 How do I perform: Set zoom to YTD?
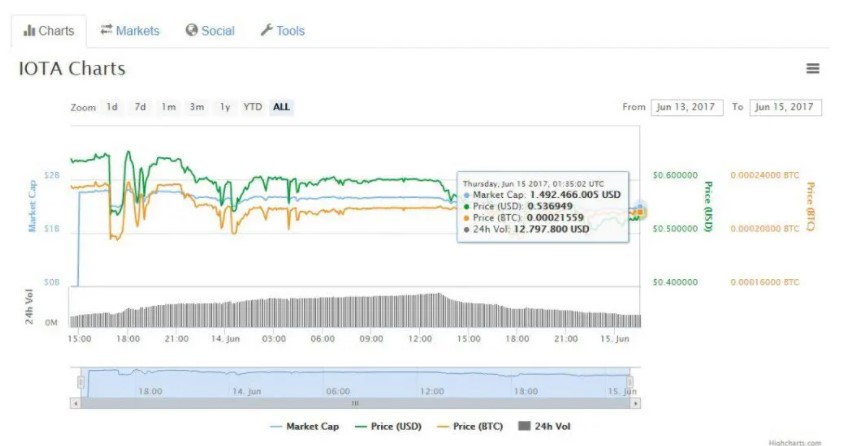253,107
